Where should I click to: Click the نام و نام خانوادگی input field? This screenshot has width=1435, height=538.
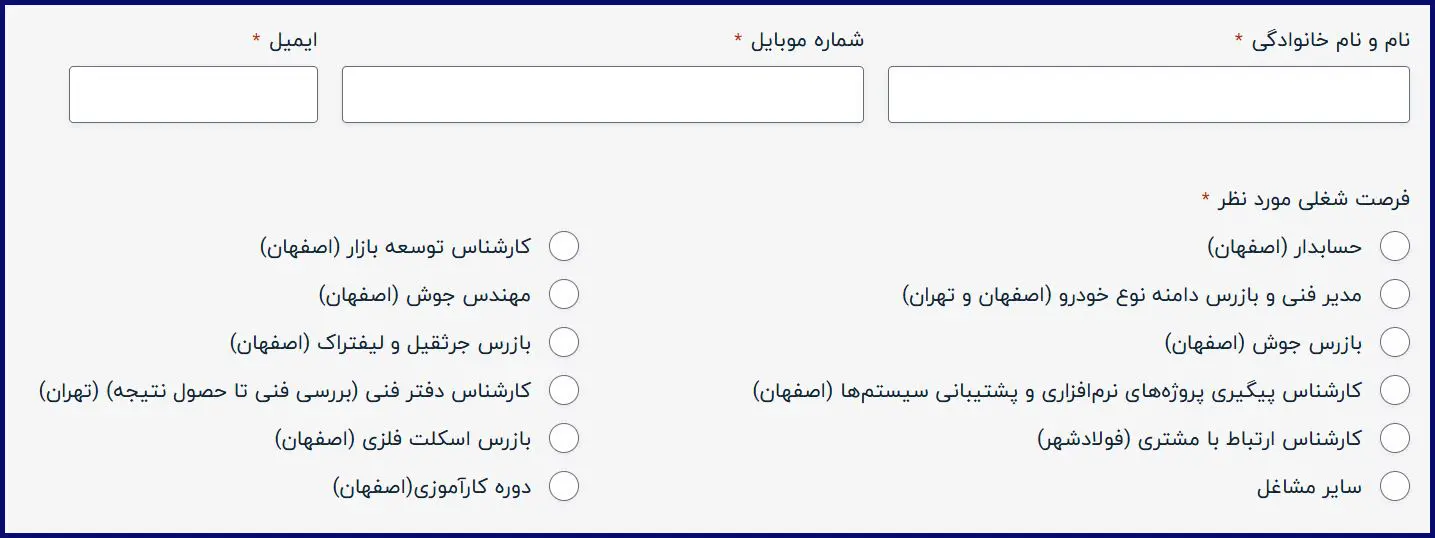pyautogui.click(x=1148, y=95)
